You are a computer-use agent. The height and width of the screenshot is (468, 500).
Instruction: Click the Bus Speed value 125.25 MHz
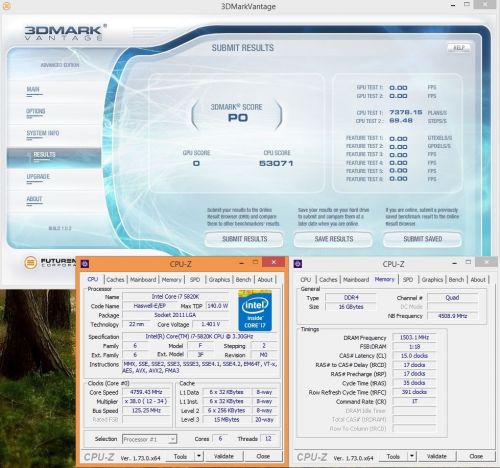[x=146, y=411]
